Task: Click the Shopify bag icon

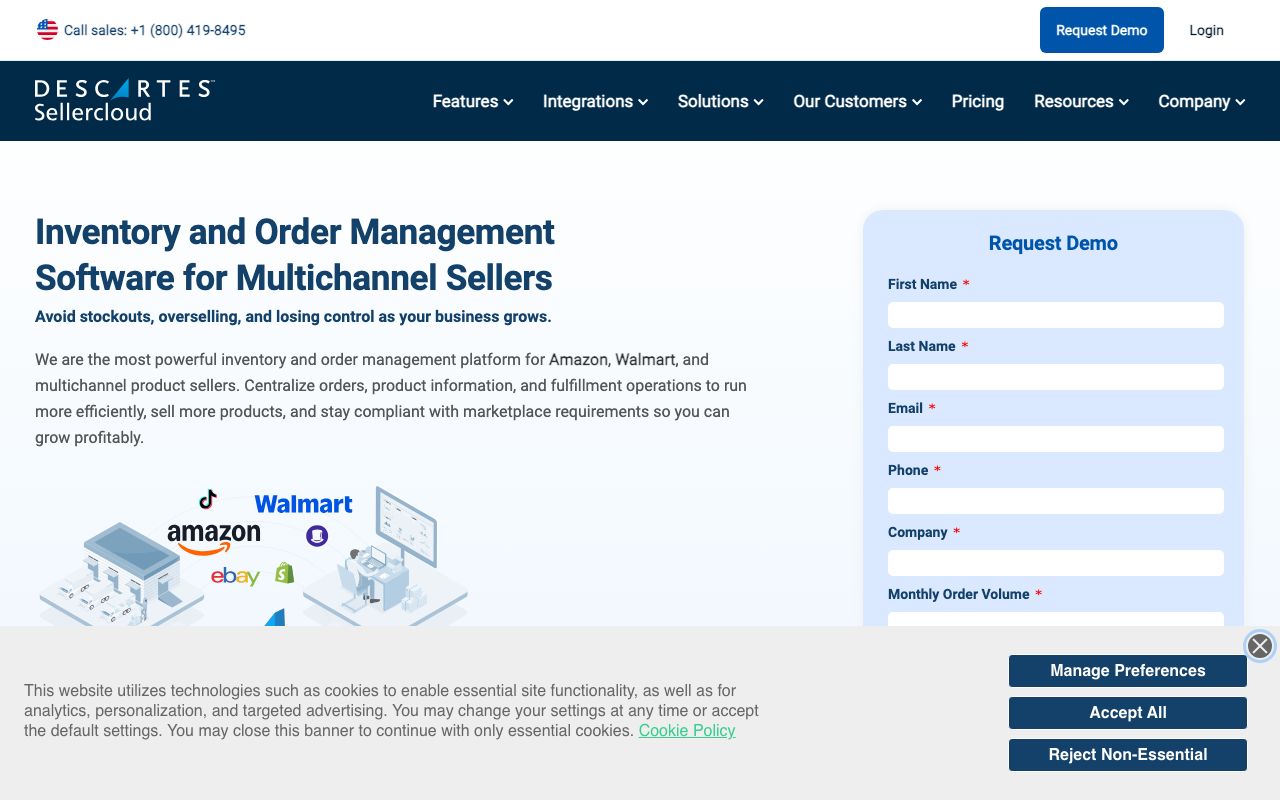Action: pos(285,573)
